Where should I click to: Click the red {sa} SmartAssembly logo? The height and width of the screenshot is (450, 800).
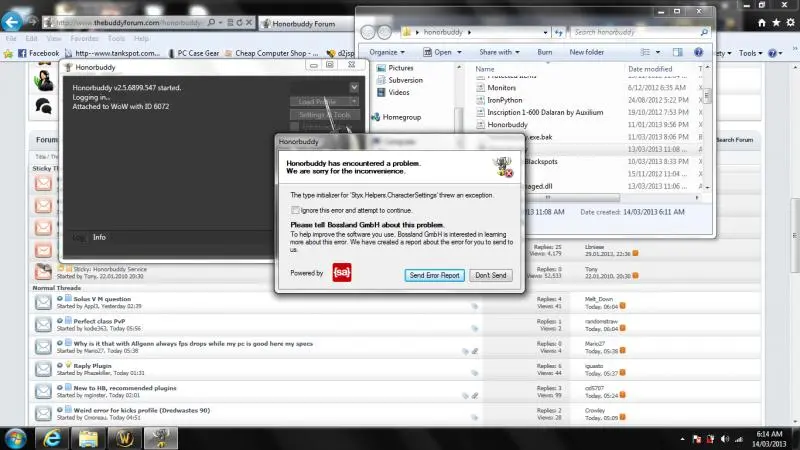click(x=342, y=272)
